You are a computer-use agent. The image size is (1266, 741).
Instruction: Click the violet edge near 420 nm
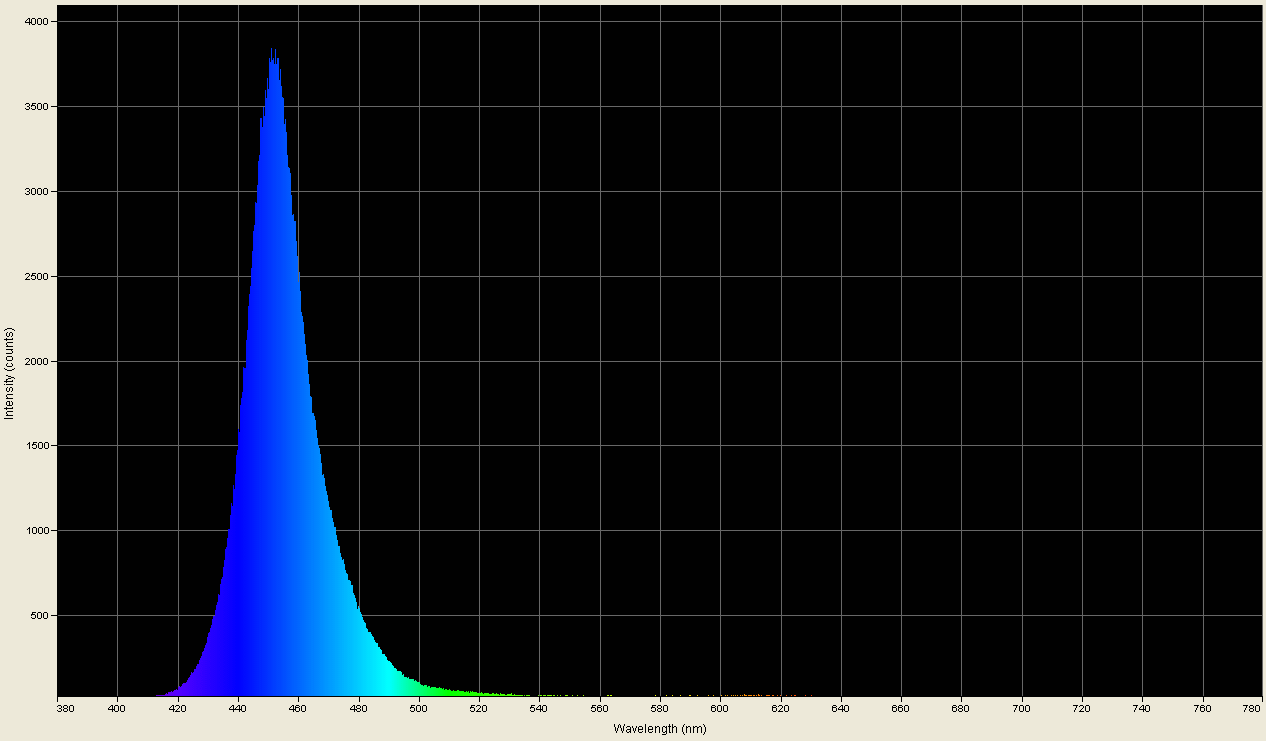coord(185,690)
